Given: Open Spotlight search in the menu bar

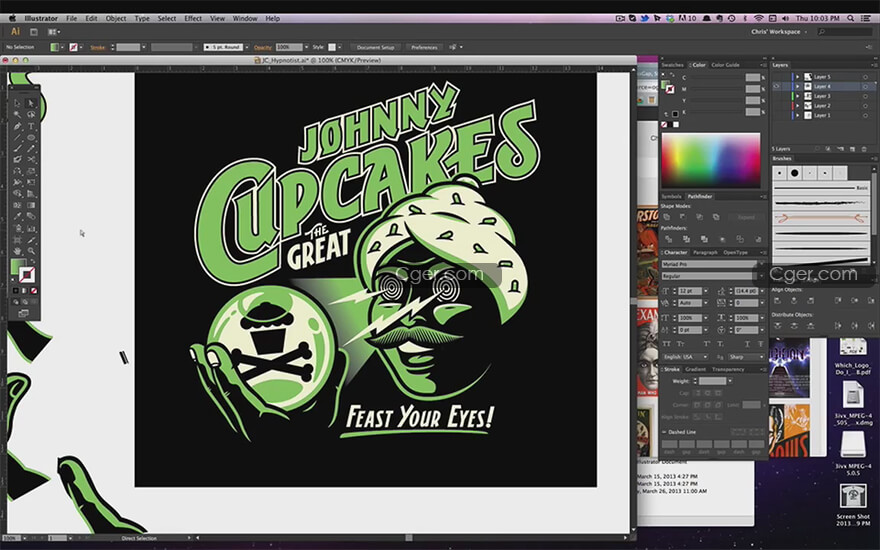Looking at the screenshot, I should 851,18.
